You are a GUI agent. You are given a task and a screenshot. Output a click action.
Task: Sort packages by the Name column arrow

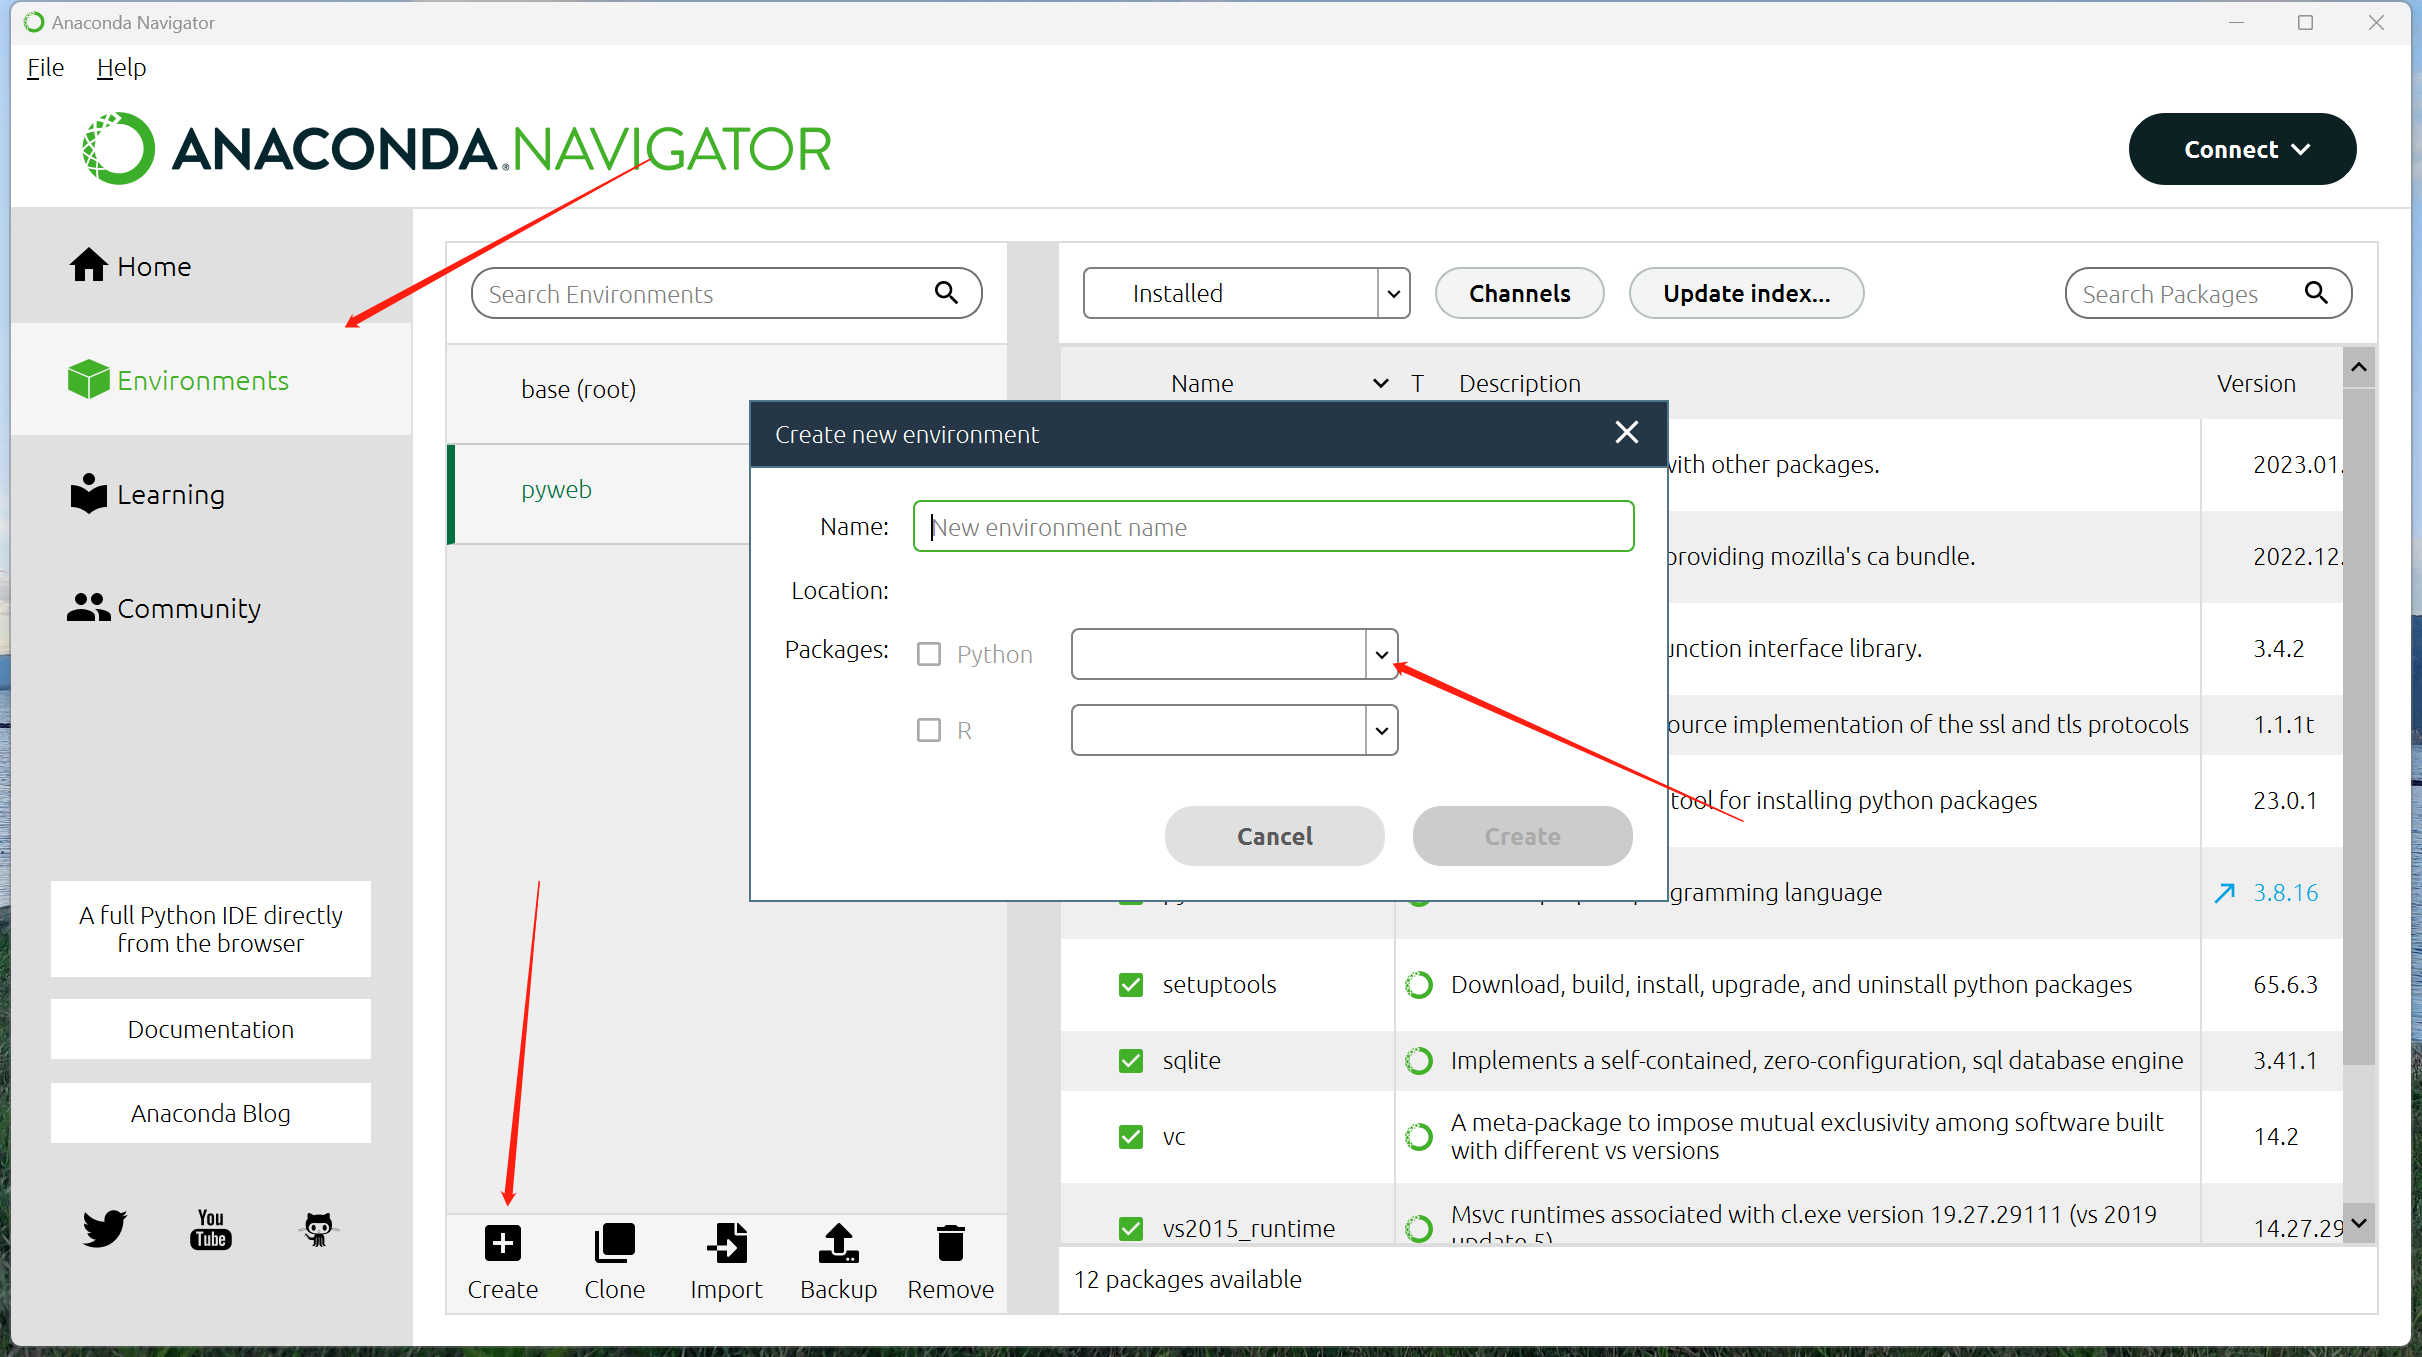pyautogui.click(x=1380, y=383)
